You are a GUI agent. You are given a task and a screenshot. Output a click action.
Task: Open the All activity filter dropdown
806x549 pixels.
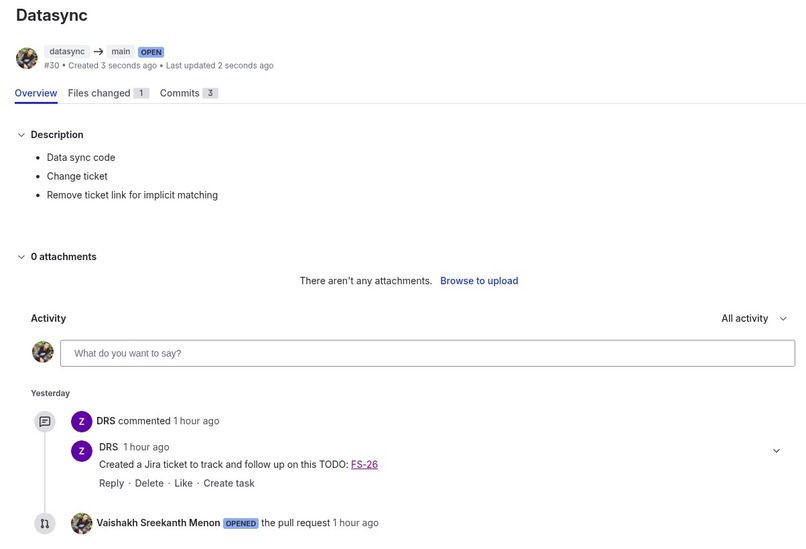click(x=754, y=318)
